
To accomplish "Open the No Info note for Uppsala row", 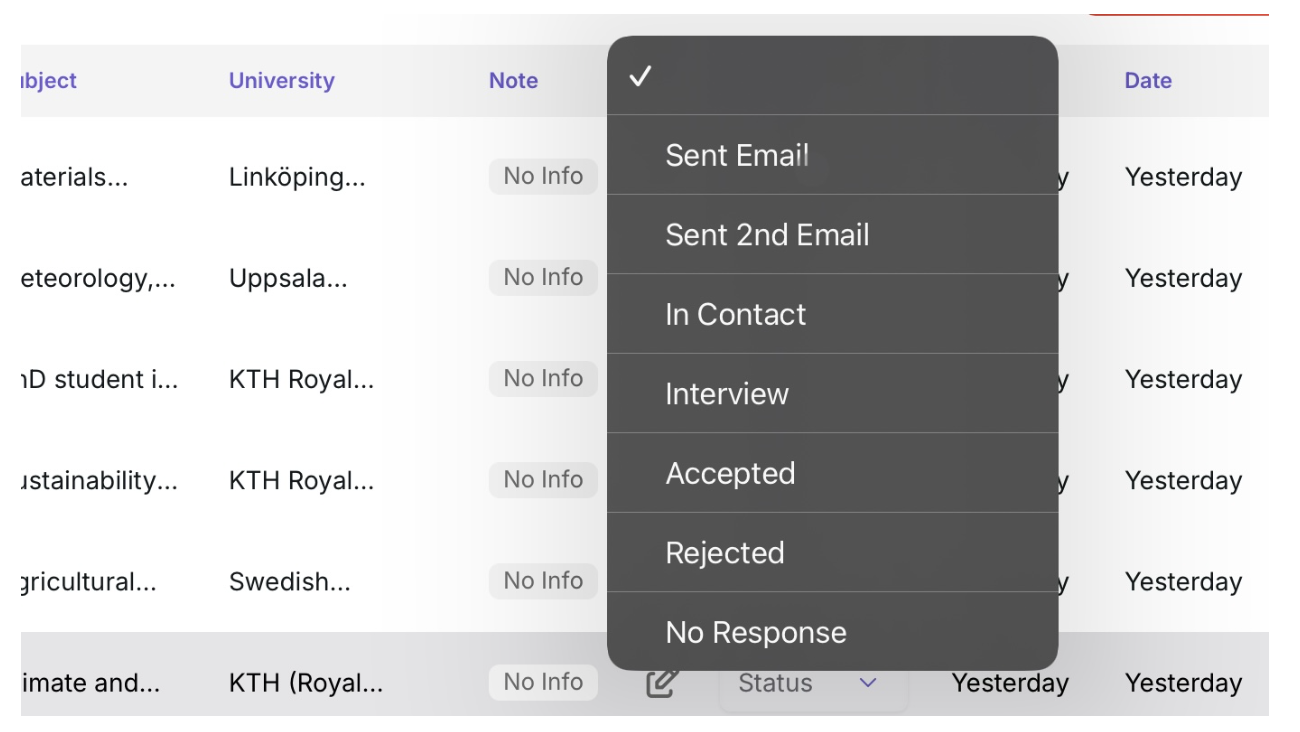I will point(543,278).
